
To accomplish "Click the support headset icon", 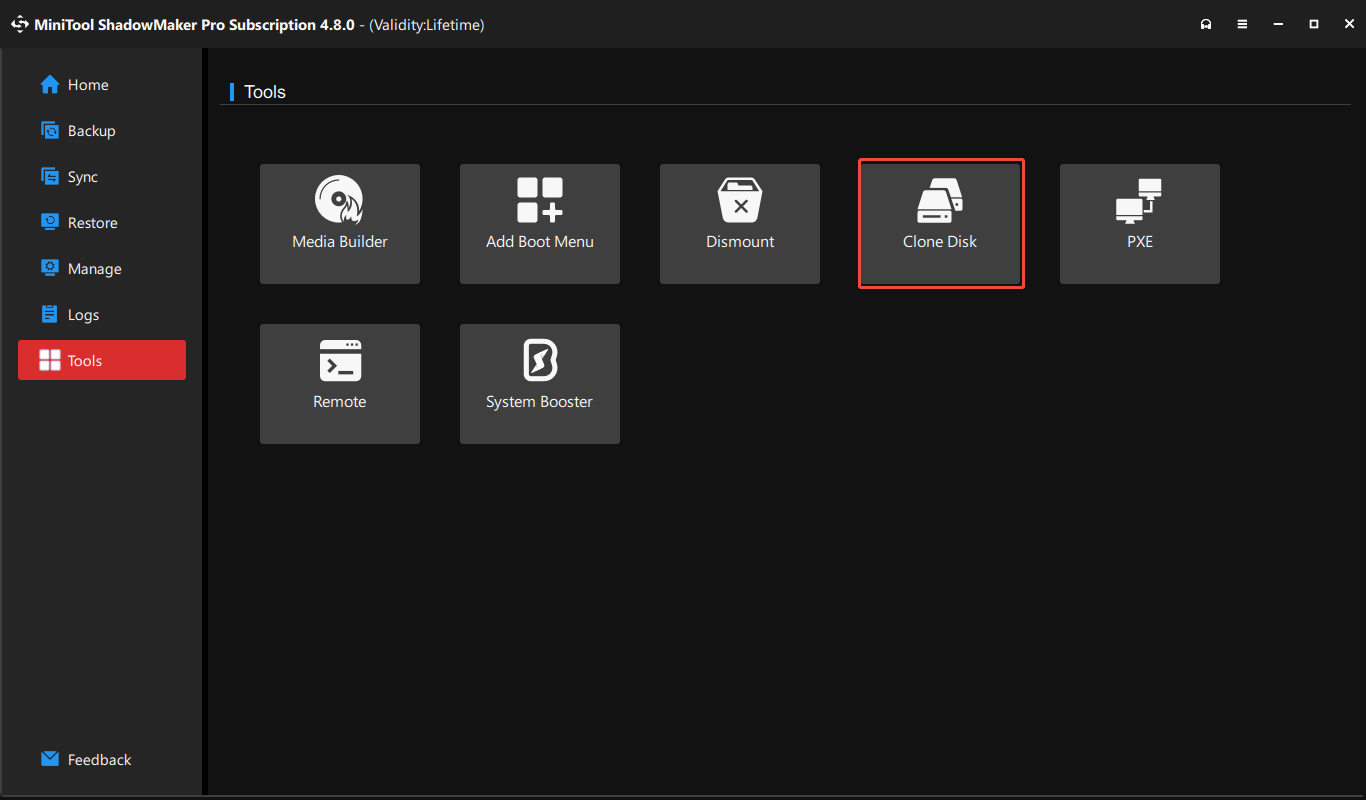I will [1206, 23].
